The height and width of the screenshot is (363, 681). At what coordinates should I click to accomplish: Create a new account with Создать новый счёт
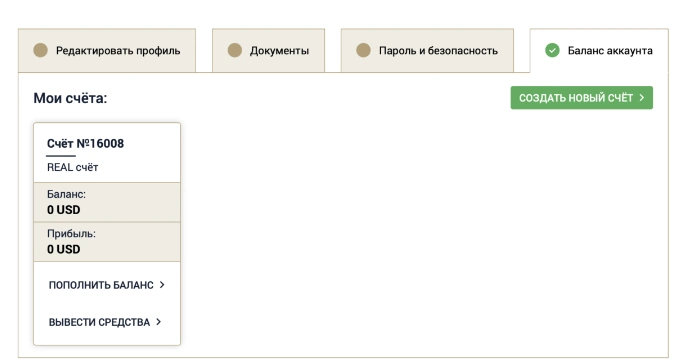582,98
